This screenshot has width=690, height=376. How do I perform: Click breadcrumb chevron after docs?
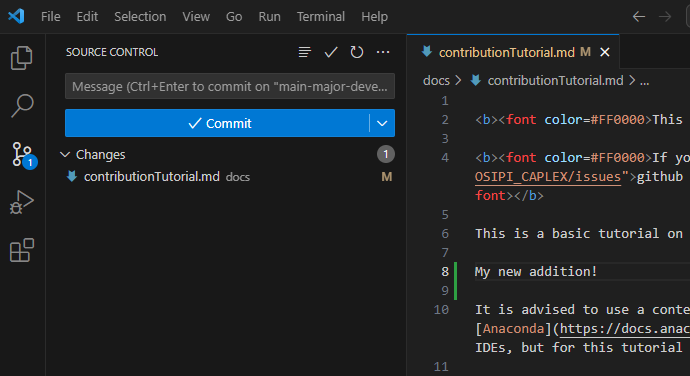pyautogui.click(x=458, y=81)
